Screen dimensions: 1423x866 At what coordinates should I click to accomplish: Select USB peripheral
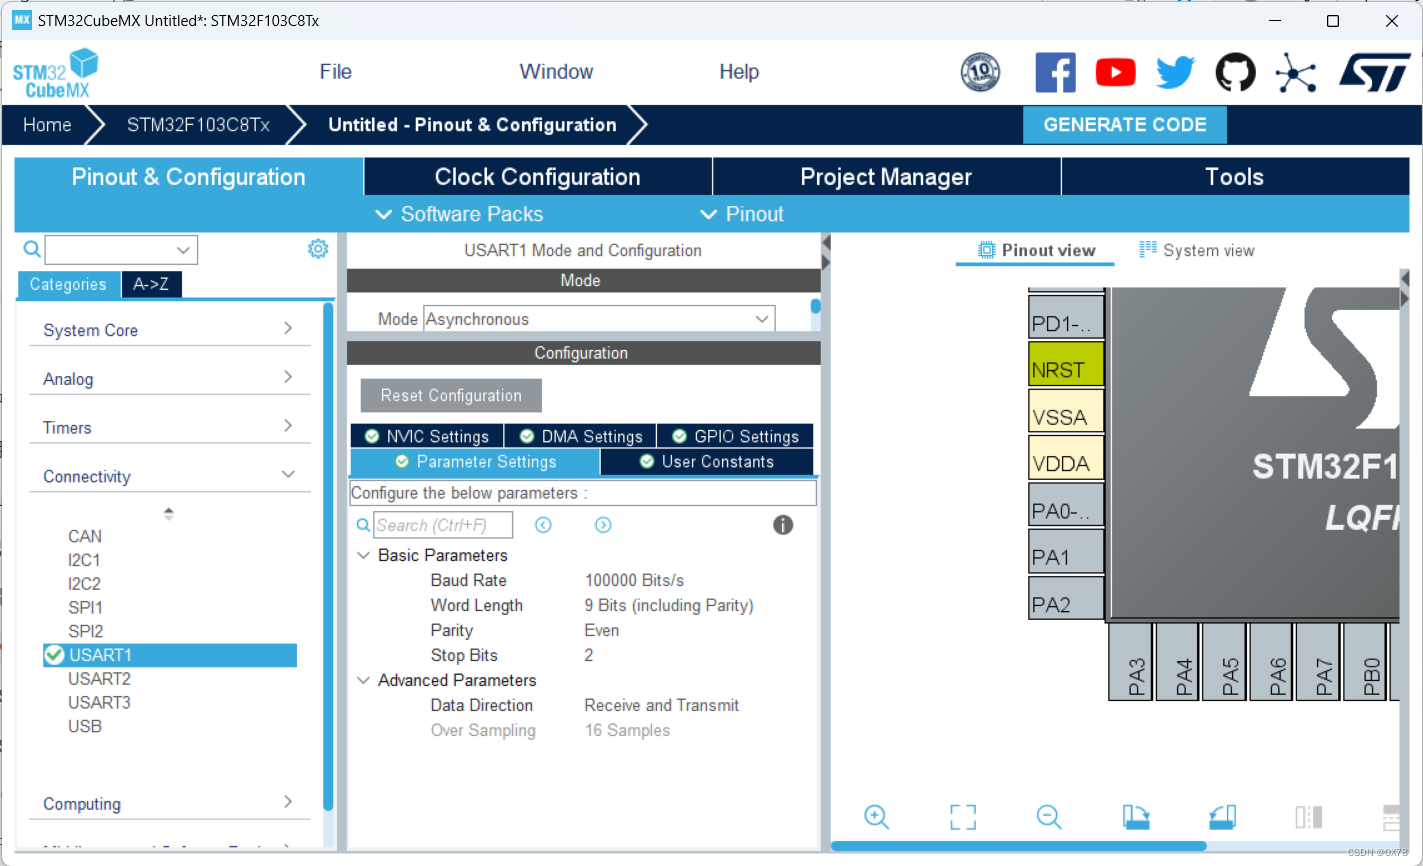85,726
